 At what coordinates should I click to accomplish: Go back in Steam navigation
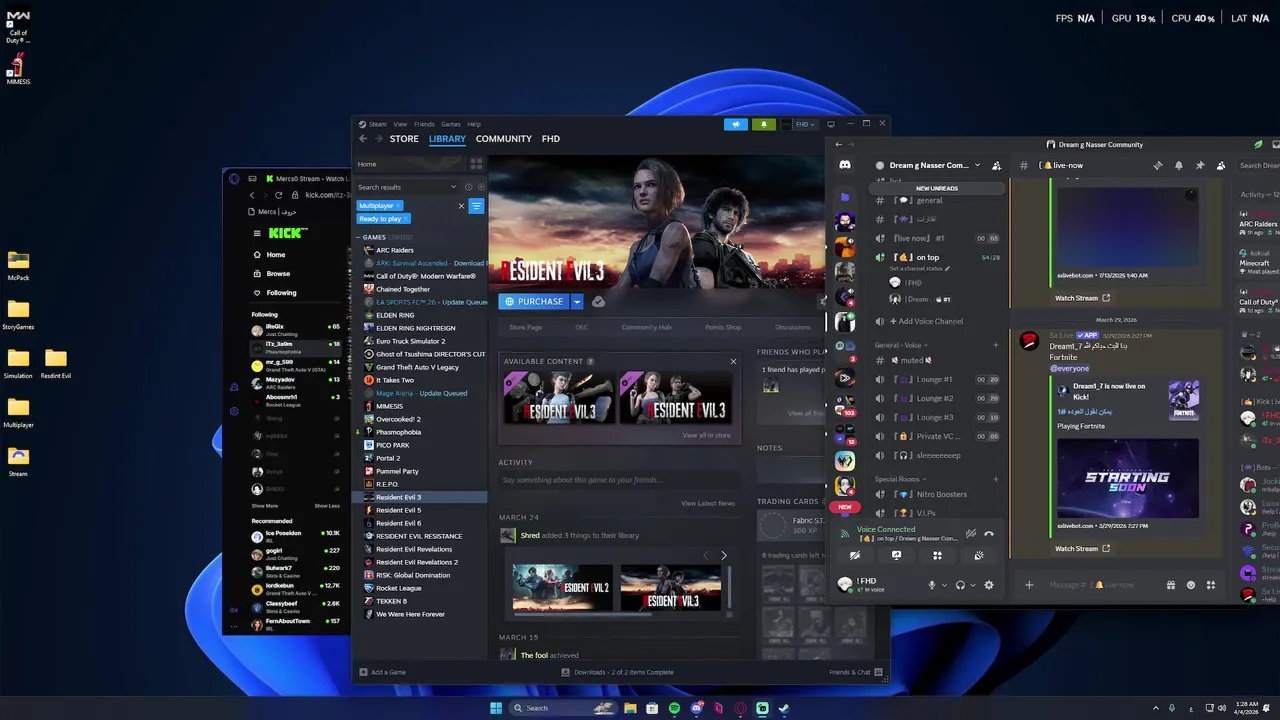click(363, 139)
